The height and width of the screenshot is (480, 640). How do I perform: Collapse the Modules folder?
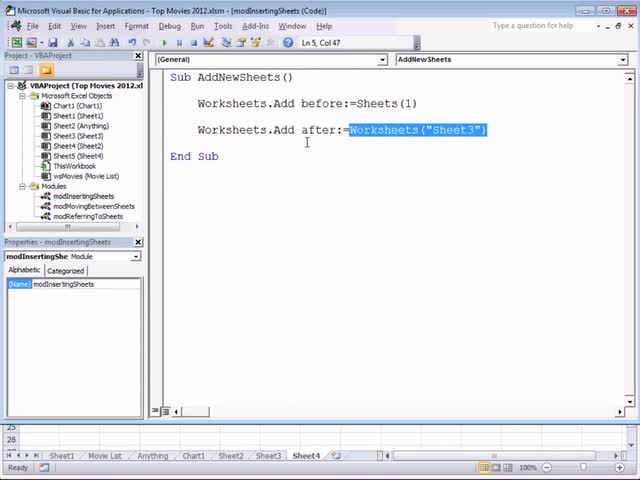[x=22, y=186]
